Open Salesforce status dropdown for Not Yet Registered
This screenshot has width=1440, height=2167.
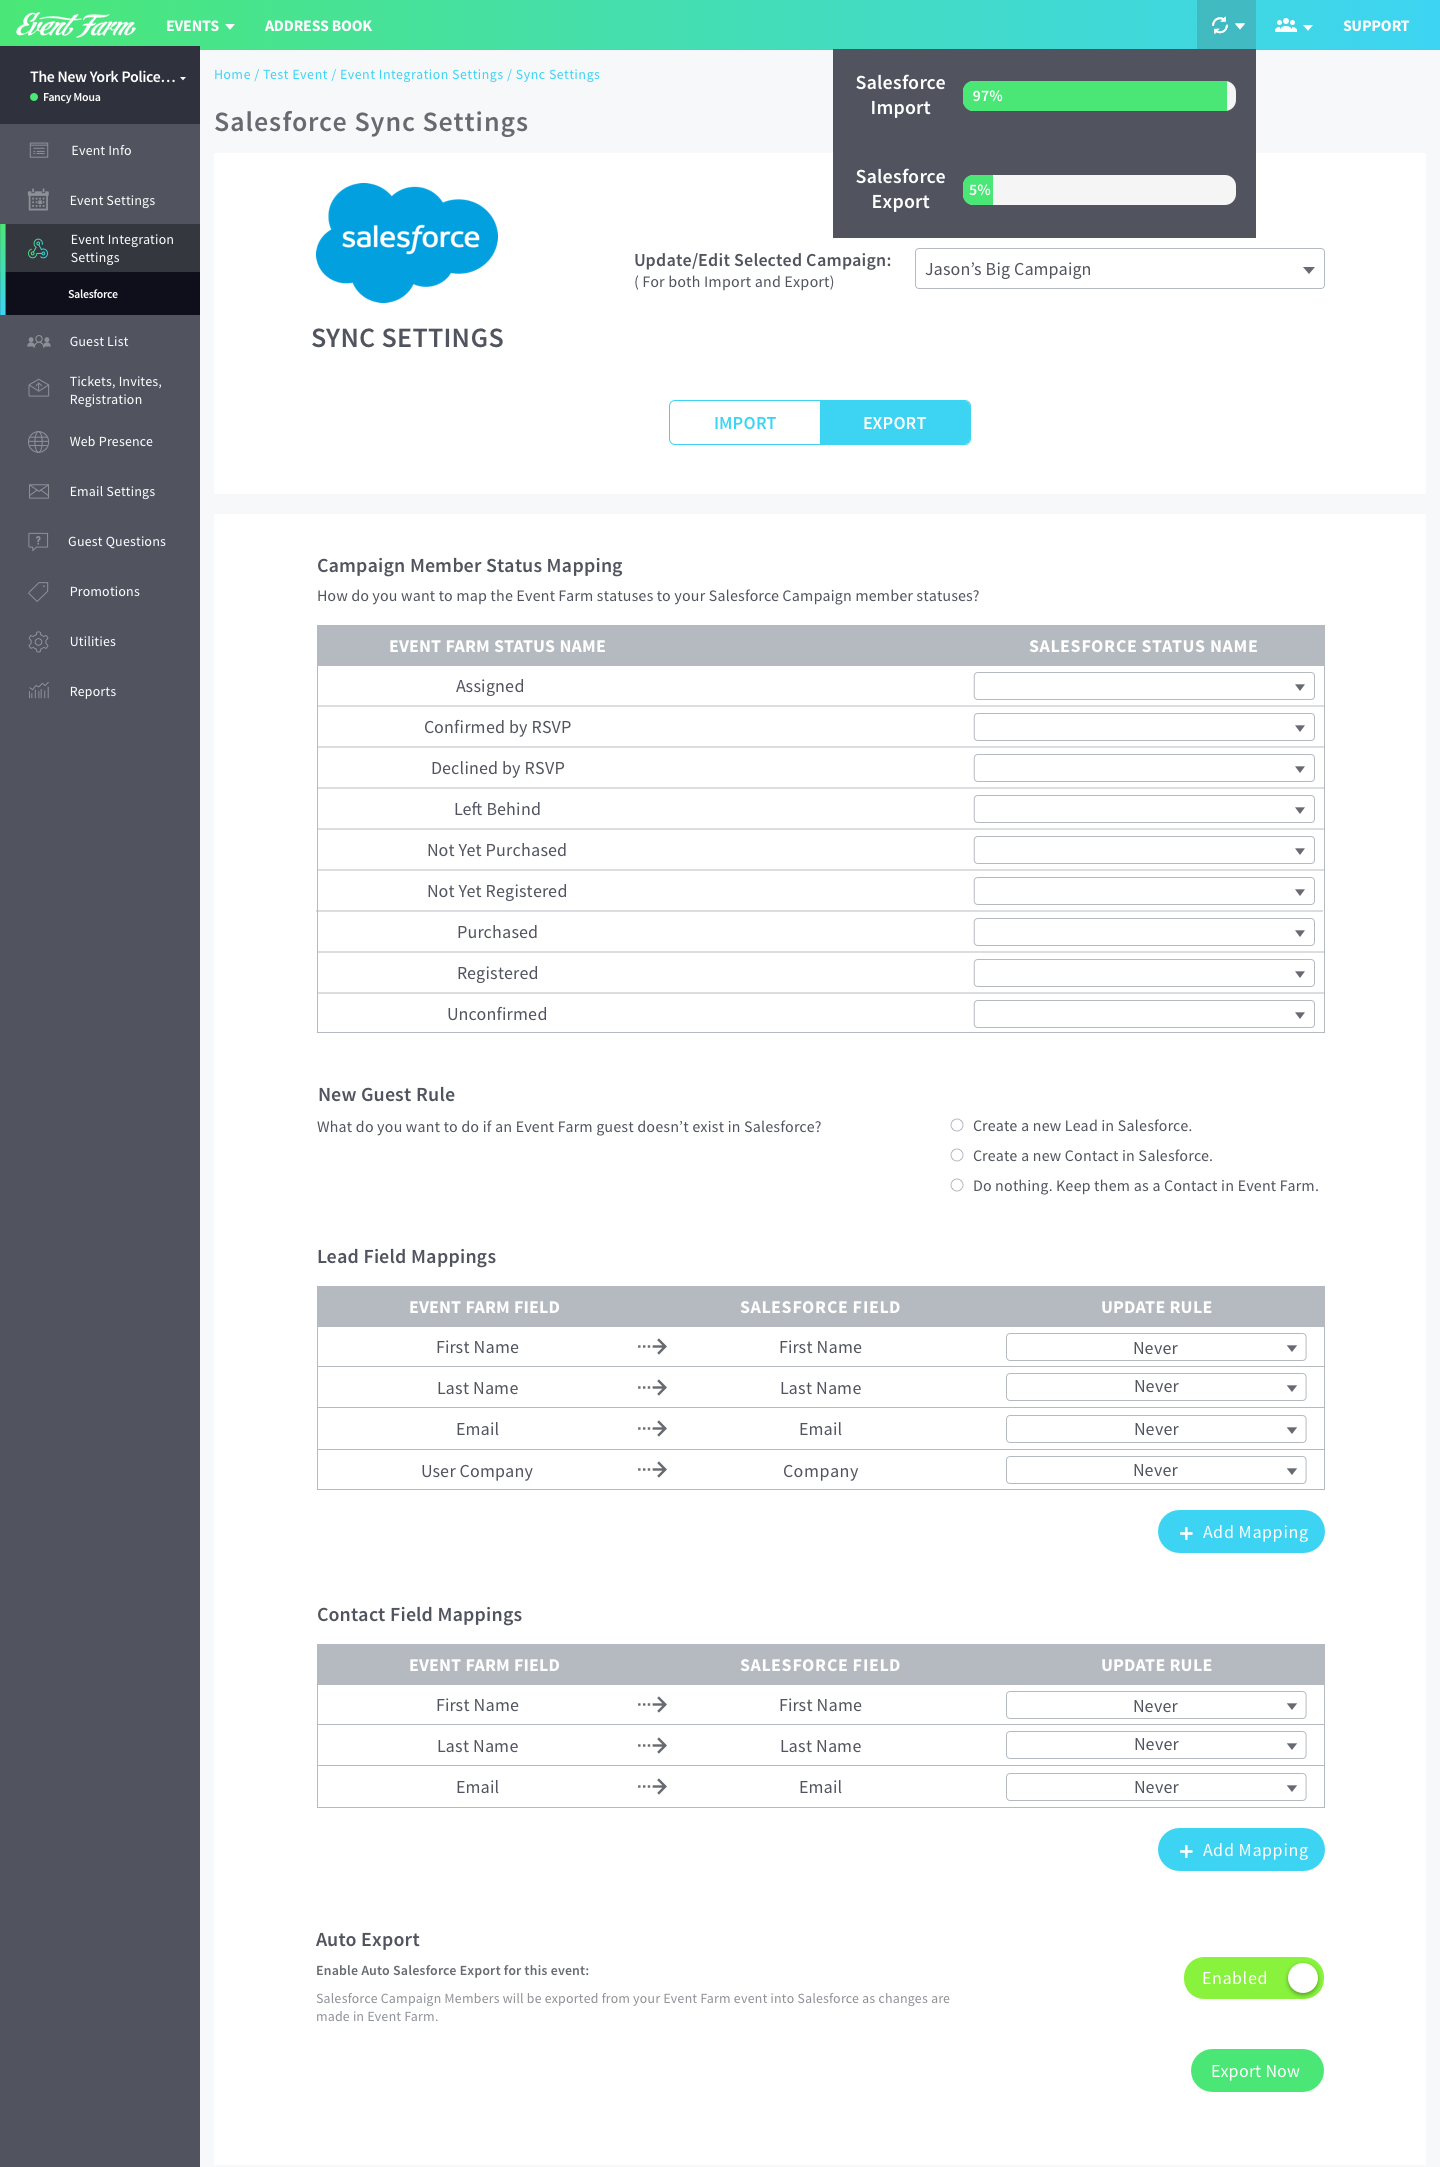[x=1144, y=891]
